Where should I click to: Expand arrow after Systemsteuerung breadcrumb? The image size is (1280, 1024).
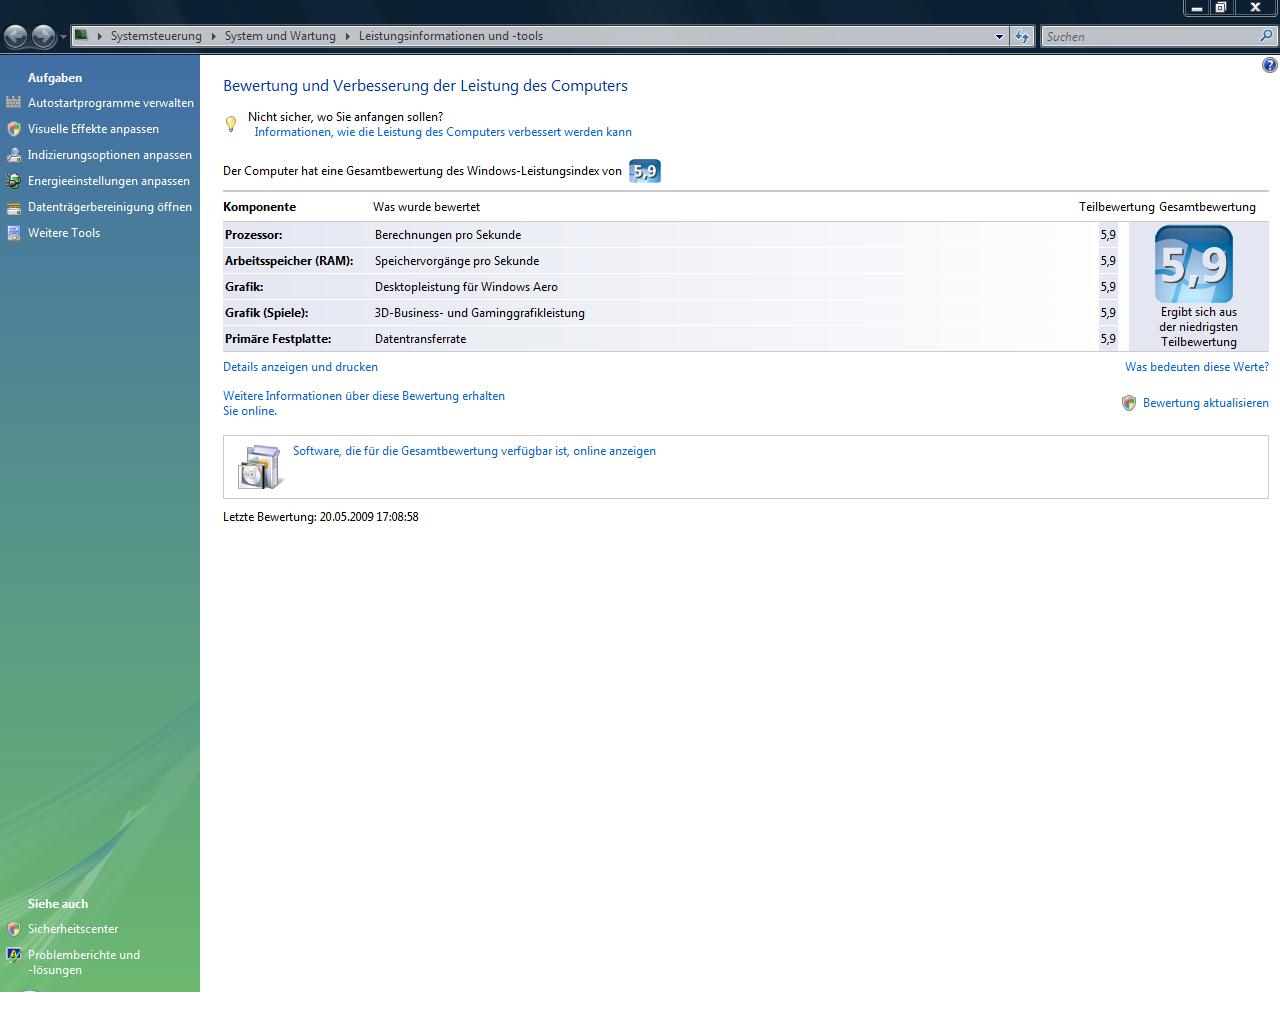tap(213, 36)
